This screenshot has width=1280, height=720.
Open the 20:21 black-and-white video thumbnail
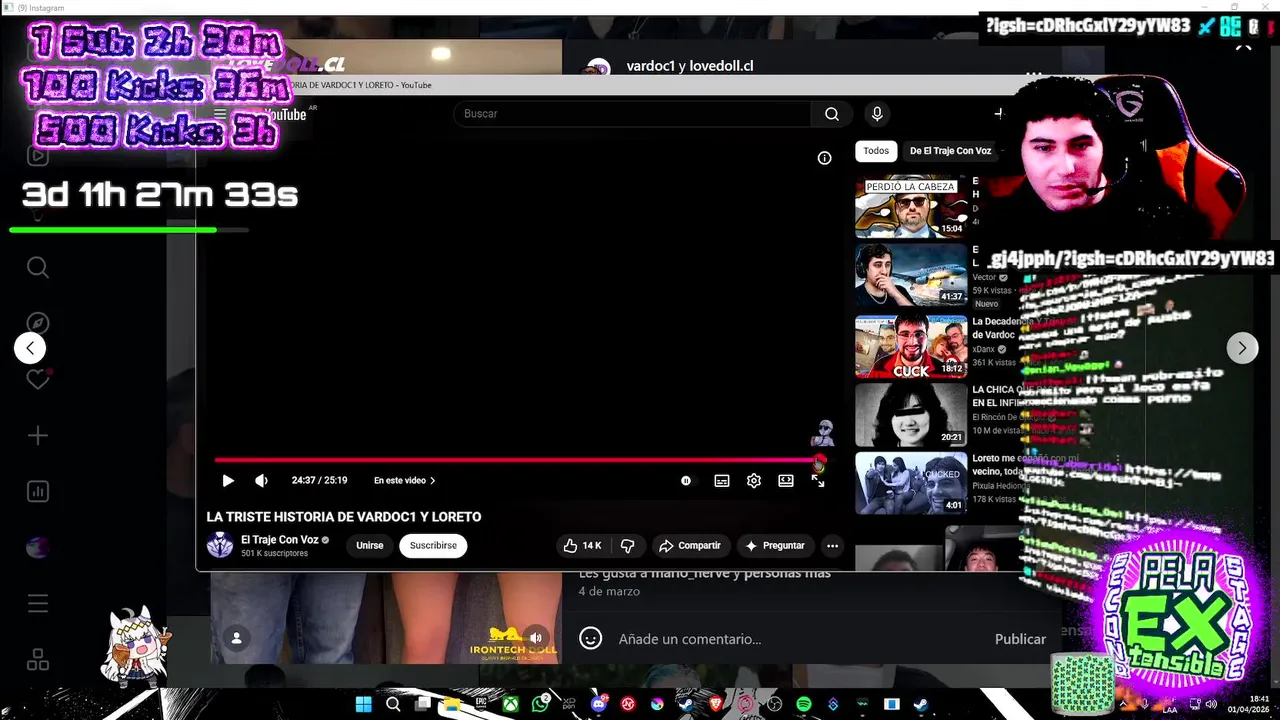click(911, 414)
